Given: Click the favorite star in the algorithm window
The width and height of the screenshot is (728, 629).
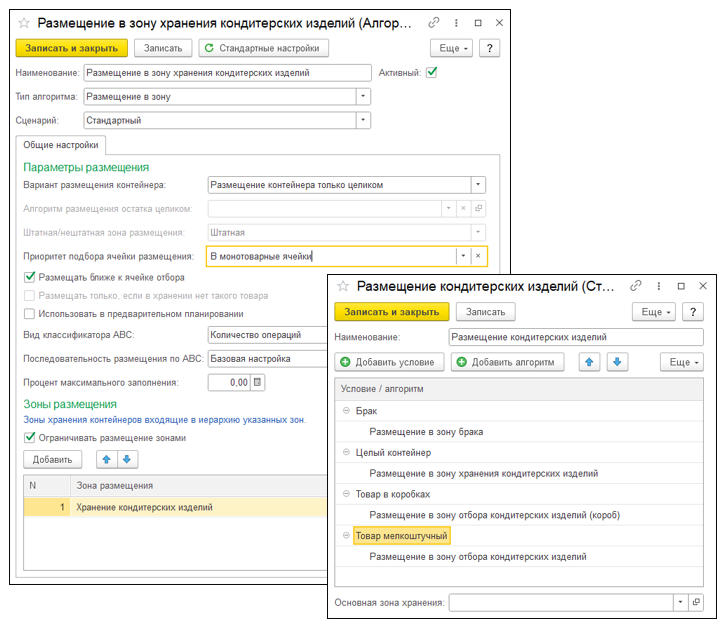Looking at the screenshot, I should (24, 23).
